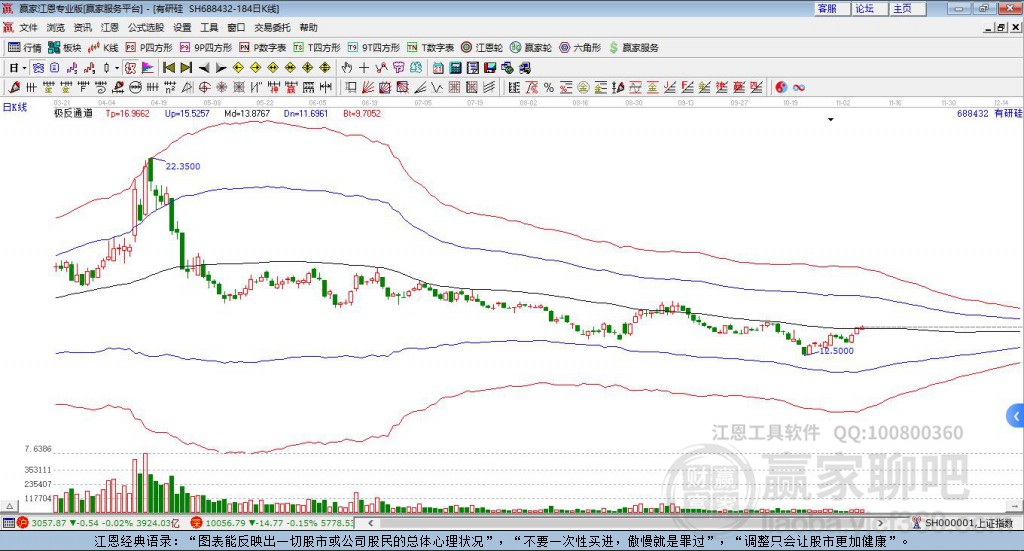Image resolution: width=1024 pixels, height=551 pixels.
Task: Open the 板块 sector view
Action: [x=64, y=48]
